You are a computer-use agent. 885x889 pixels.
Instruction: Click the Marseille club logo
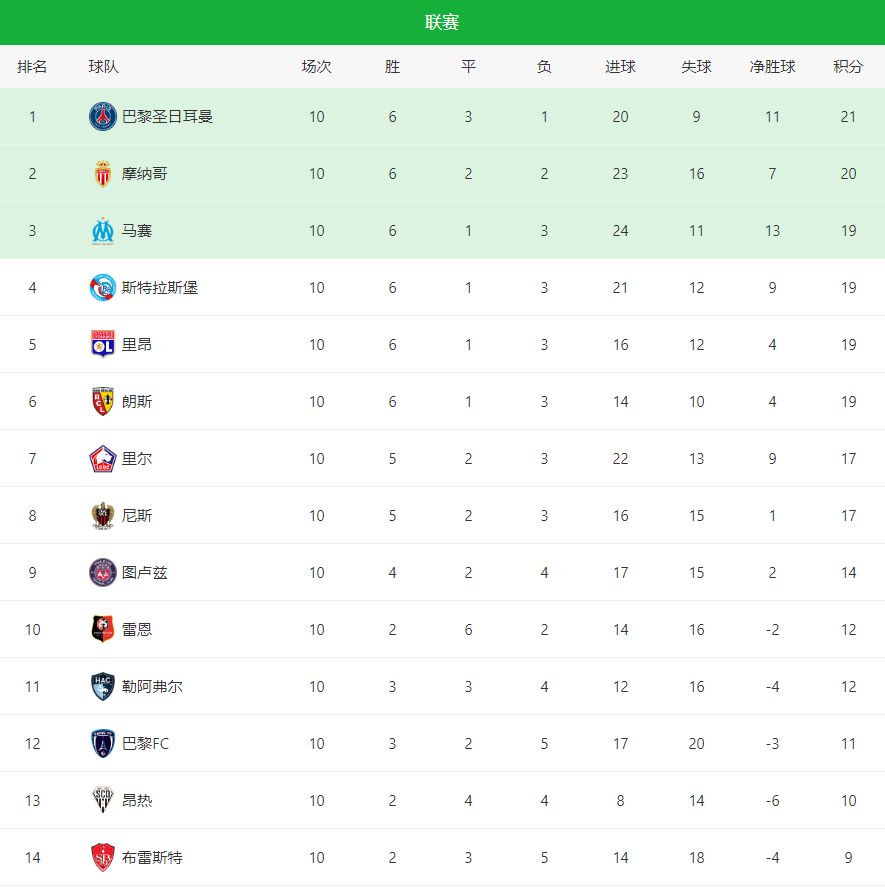tap(103, 231)
